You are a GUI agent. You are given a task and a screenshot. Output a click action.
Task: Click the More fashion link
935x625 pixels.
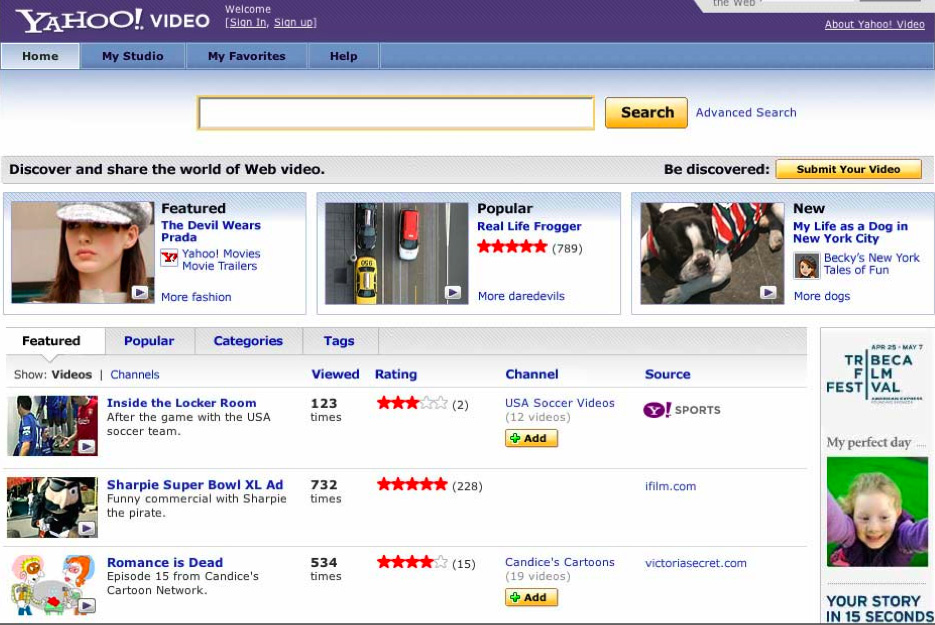[x=196, y=297]
